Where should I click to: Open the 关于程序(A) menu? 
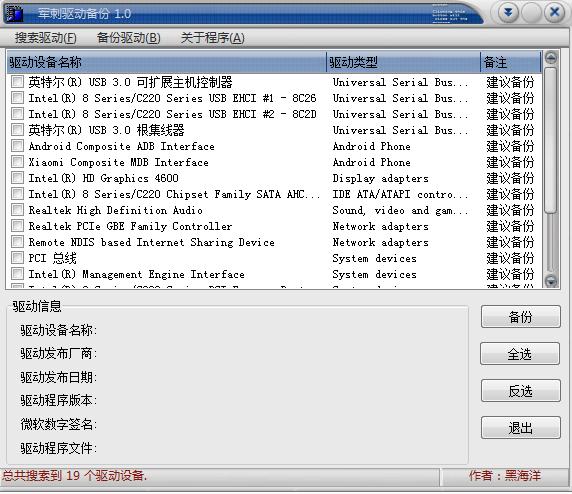coord(213,38)
